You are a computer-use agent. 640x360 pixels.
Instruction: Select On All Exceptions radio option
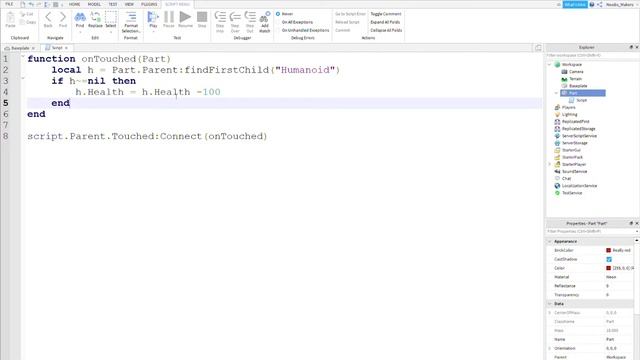(x=278, y=22)
